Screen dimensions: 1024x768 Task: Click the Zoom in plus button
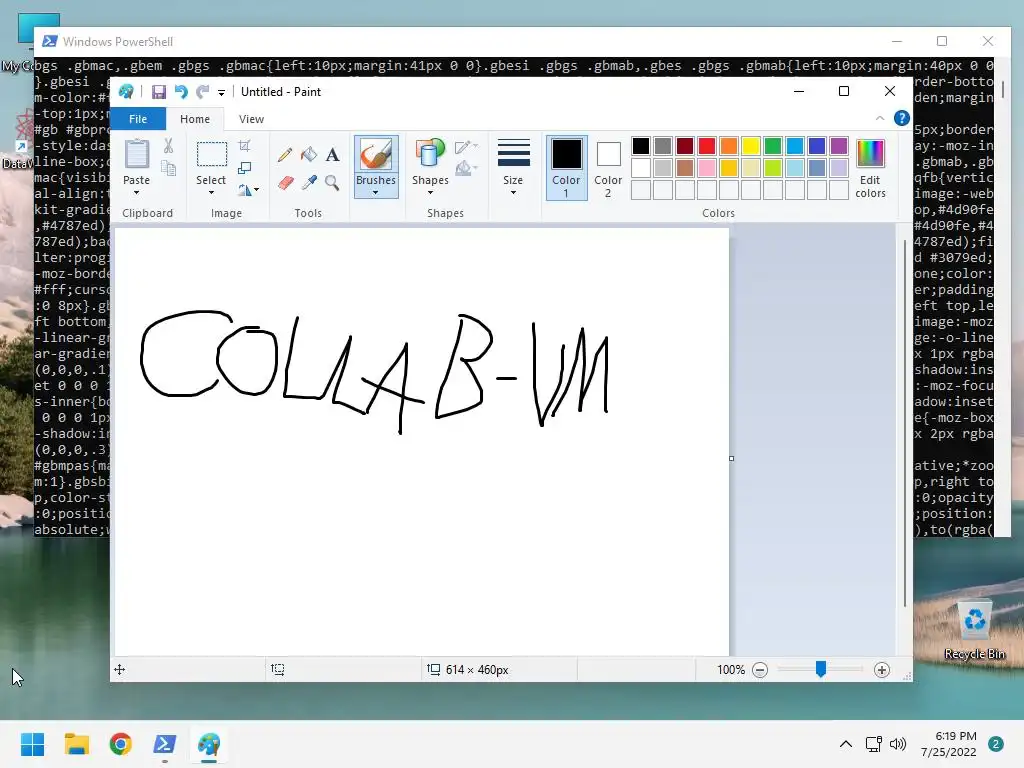[882, 670]
